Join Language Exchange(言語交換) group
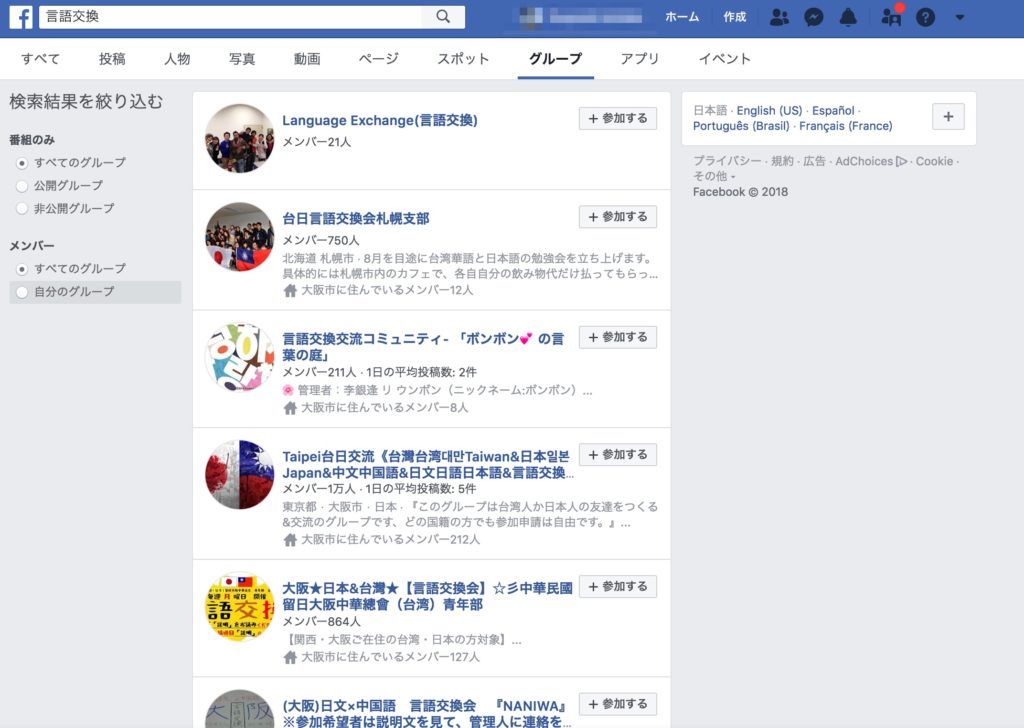 click(x=618, y=119)
